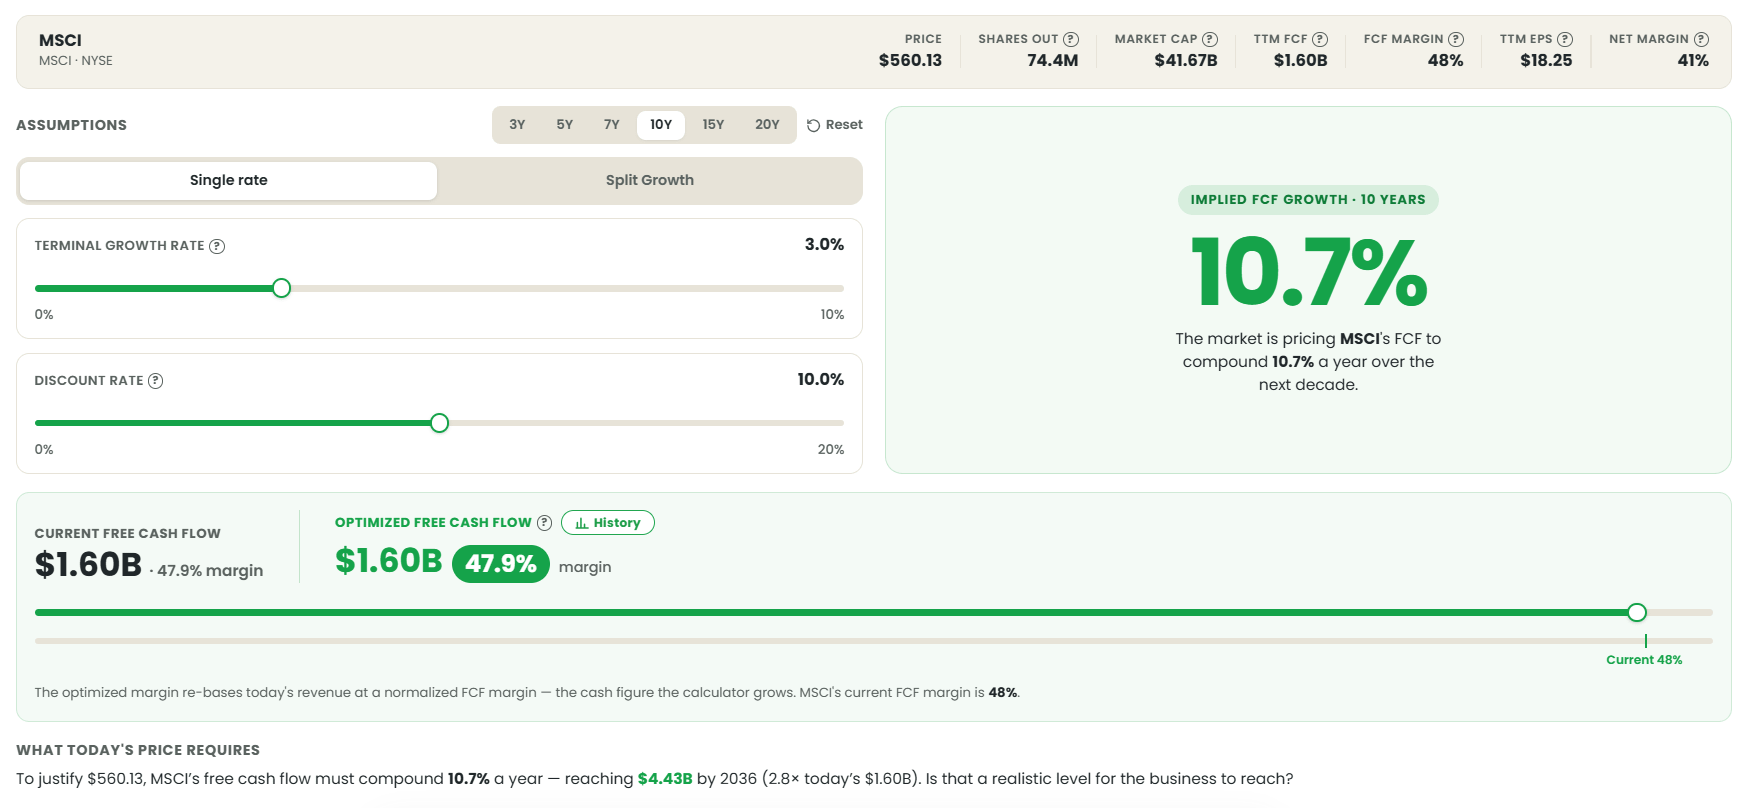Pick the 20Y time horizon
The image size is (1741, 808).
point(767,125)
